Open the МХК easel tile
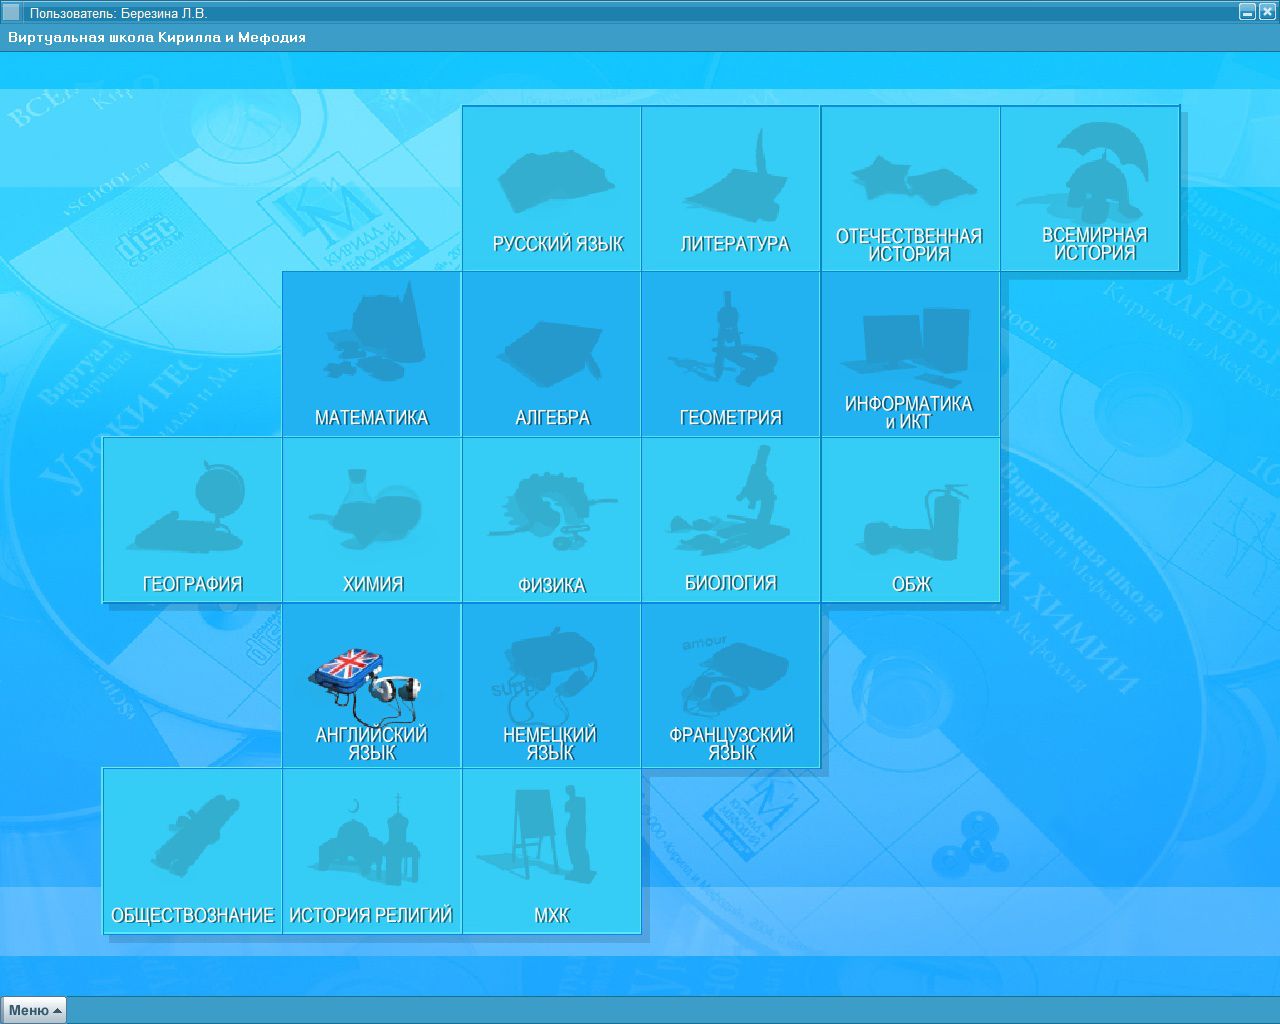 coord(552,852)
